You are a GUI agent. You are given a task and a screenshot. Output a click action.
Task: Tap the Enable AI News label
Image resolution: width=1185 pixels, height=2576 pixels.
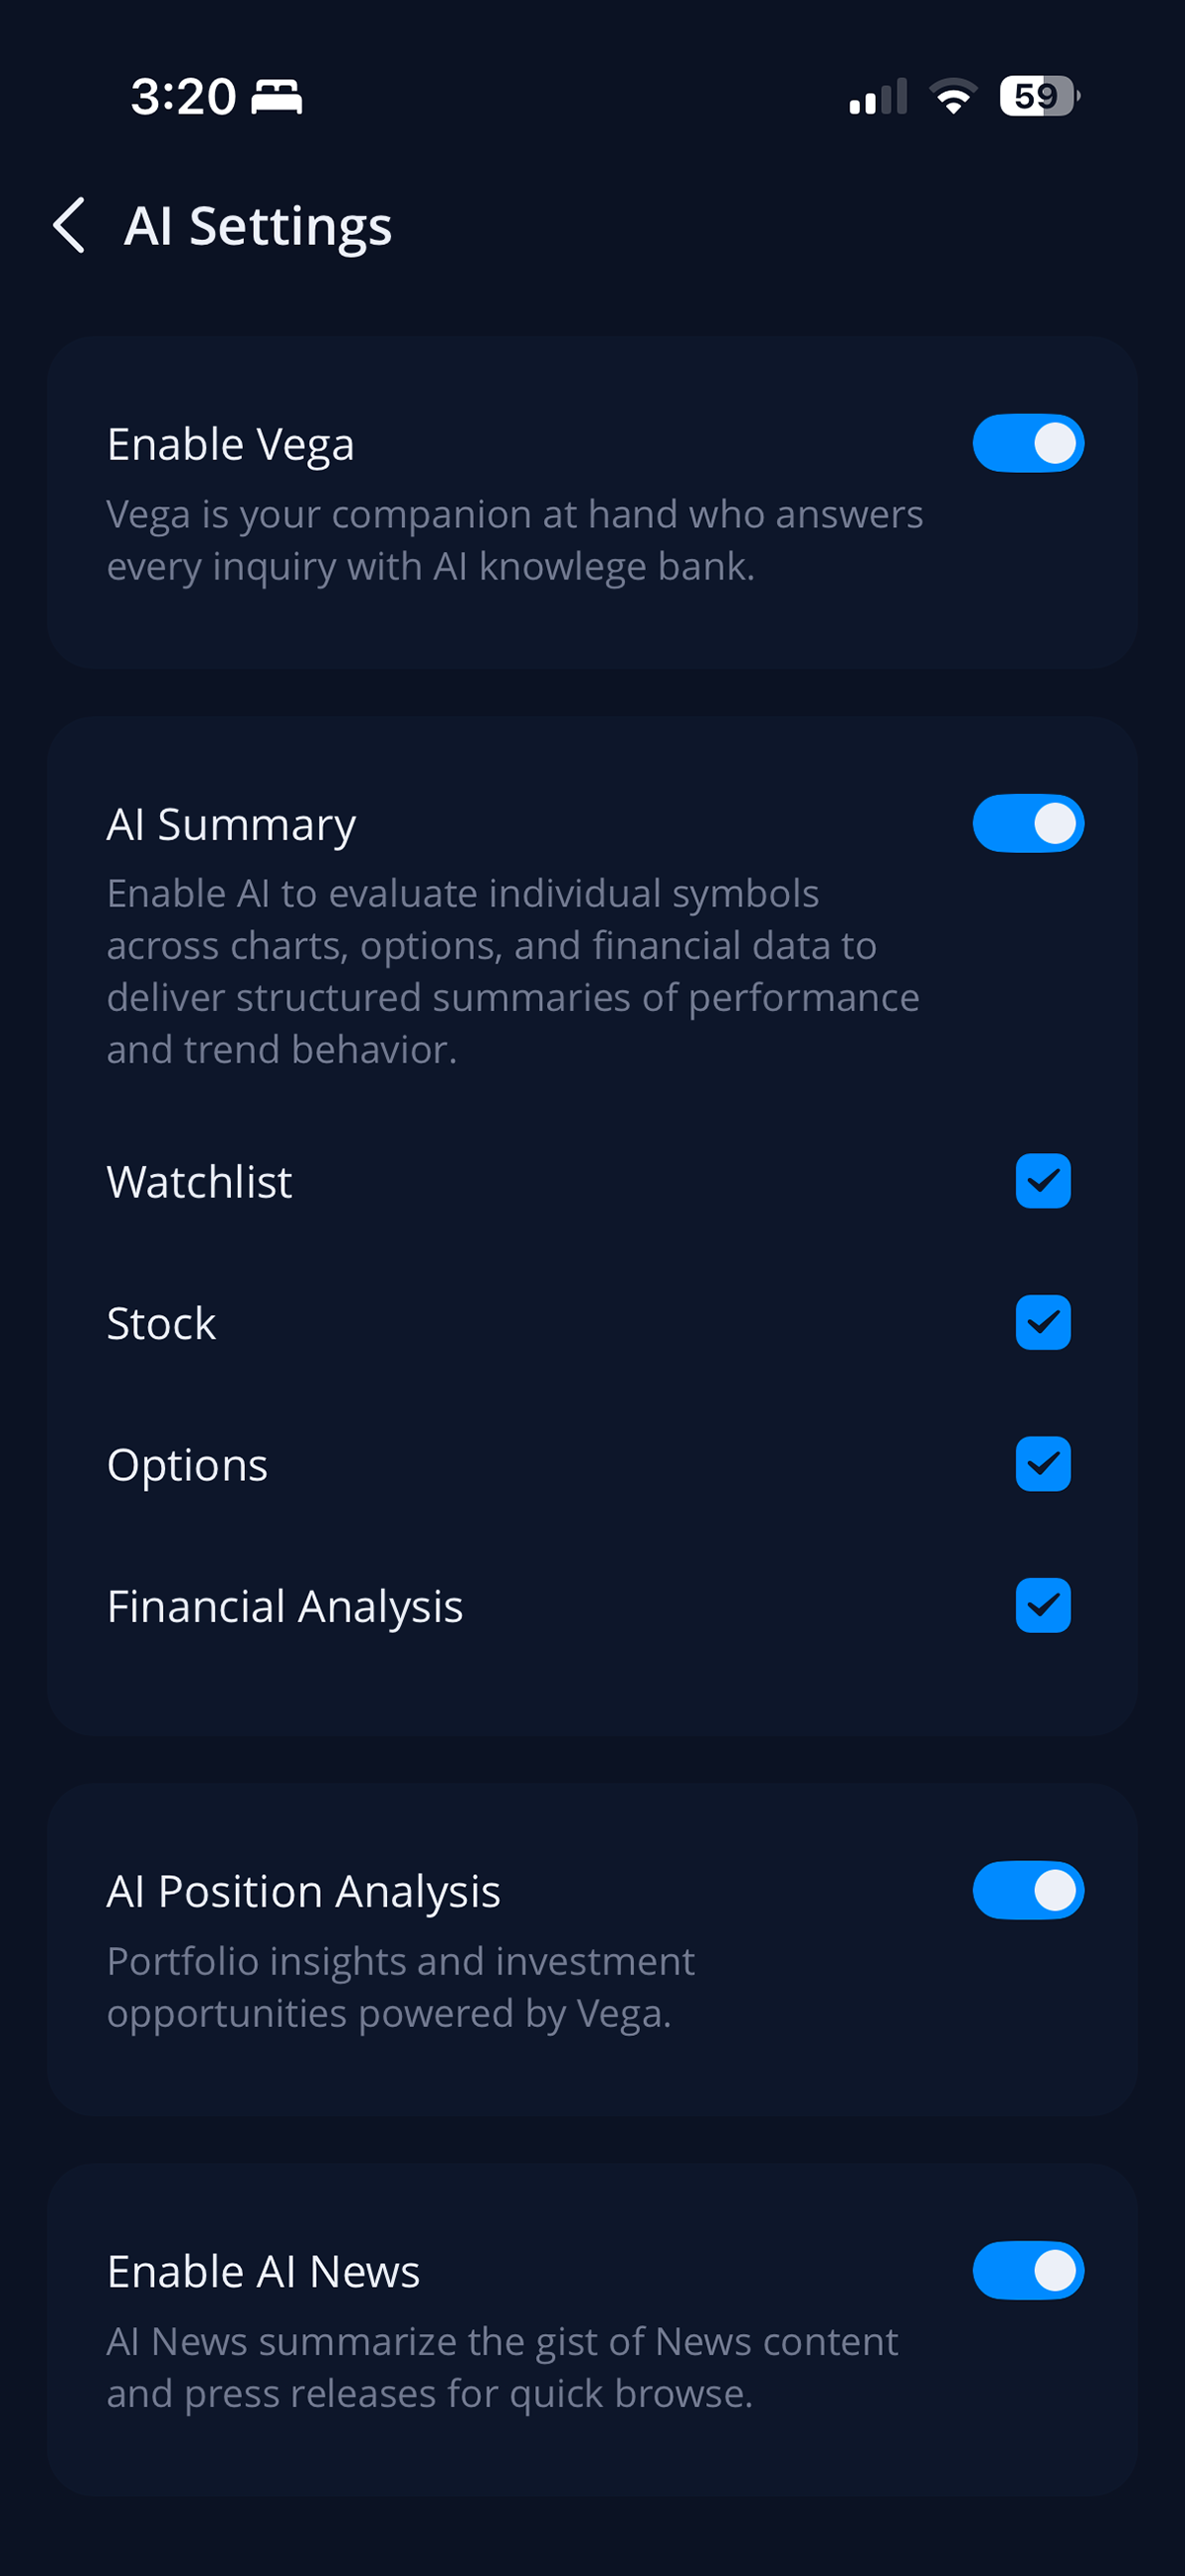[x=263, y=2272]
